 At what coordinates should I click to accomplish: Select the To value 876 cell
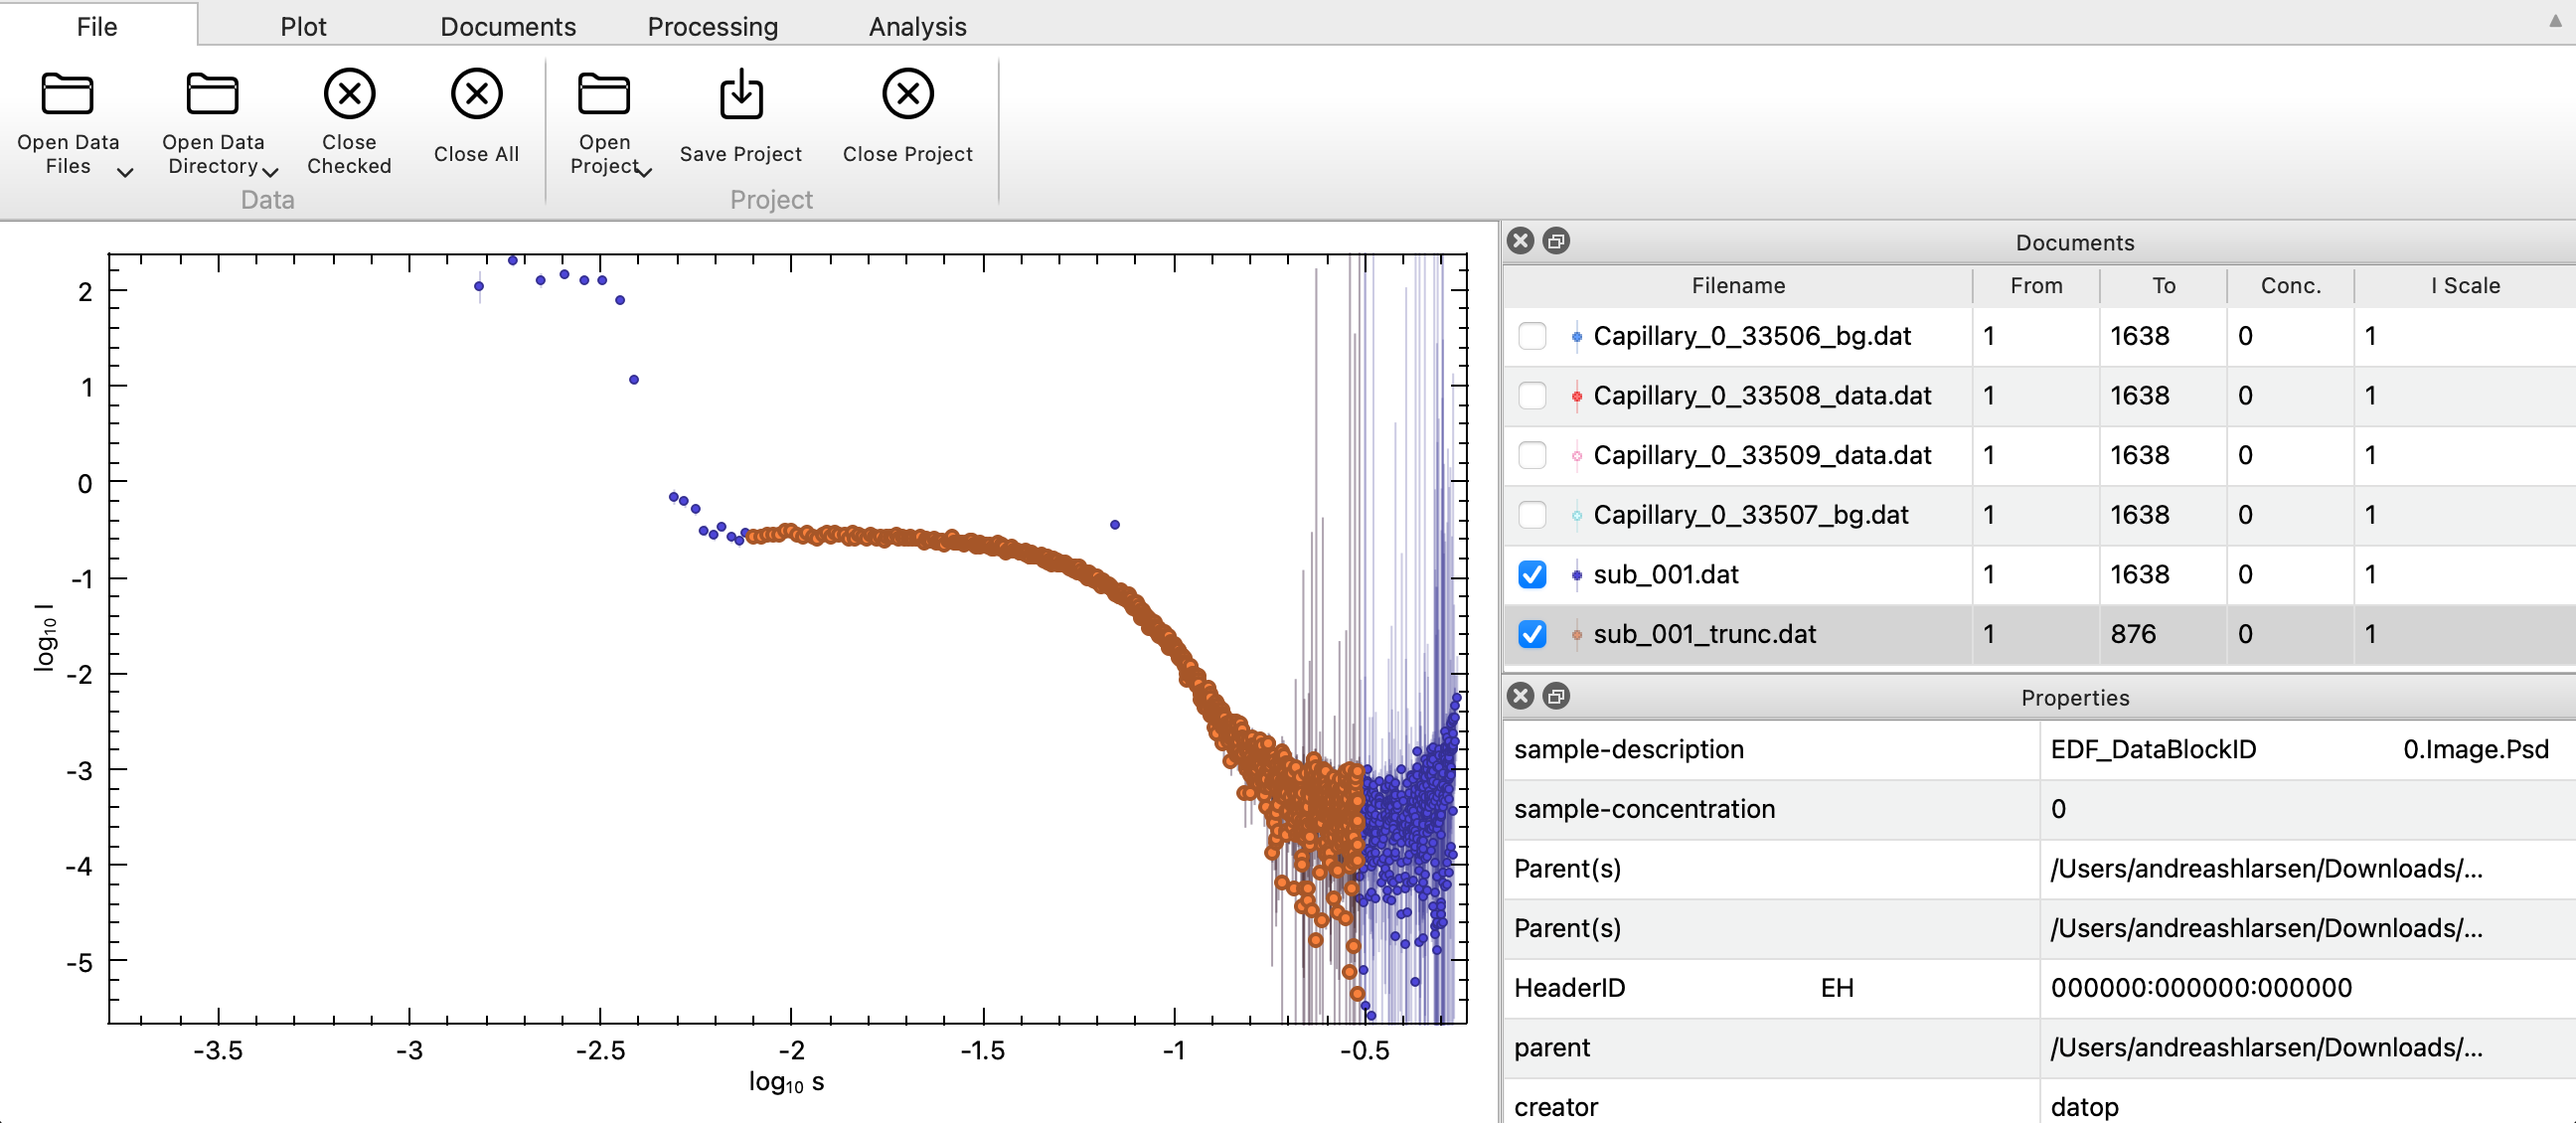(x=2132, y=634)
